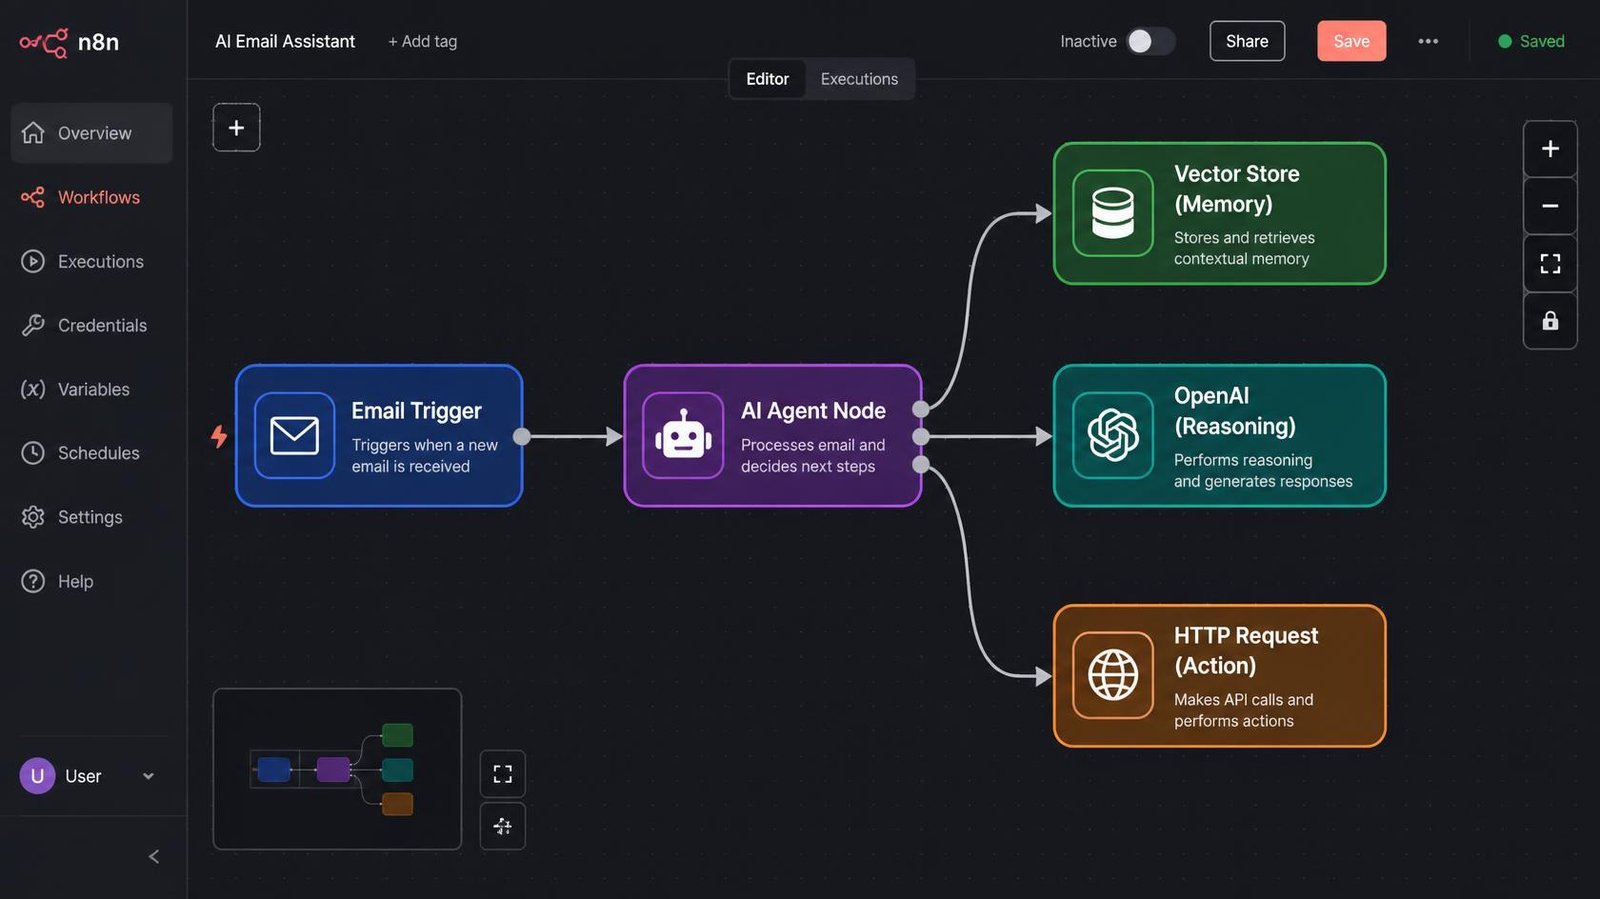Viewport: 1600px width, 899px height.
Task: Open the Credentials key icon
Action: click(x=33, y=325)
